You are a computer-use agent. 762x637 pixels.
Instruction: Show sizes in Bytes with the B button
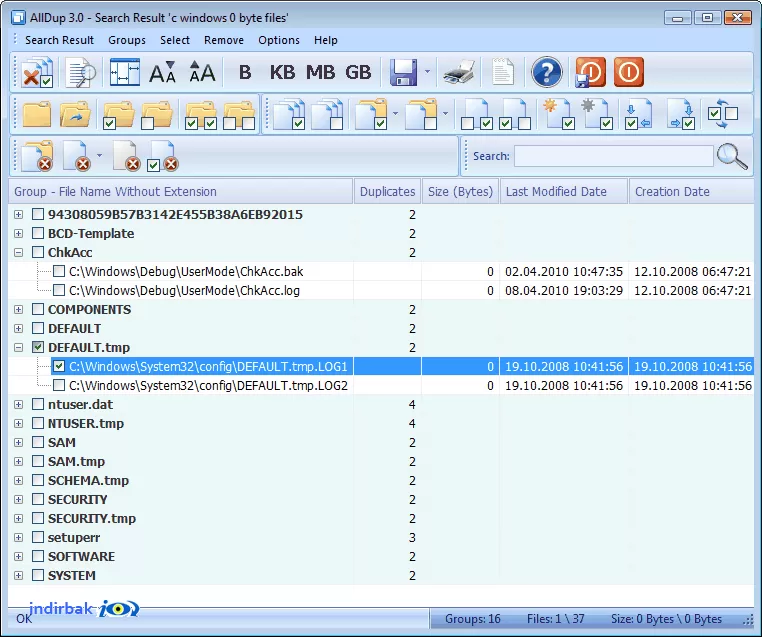pos(245,72)
